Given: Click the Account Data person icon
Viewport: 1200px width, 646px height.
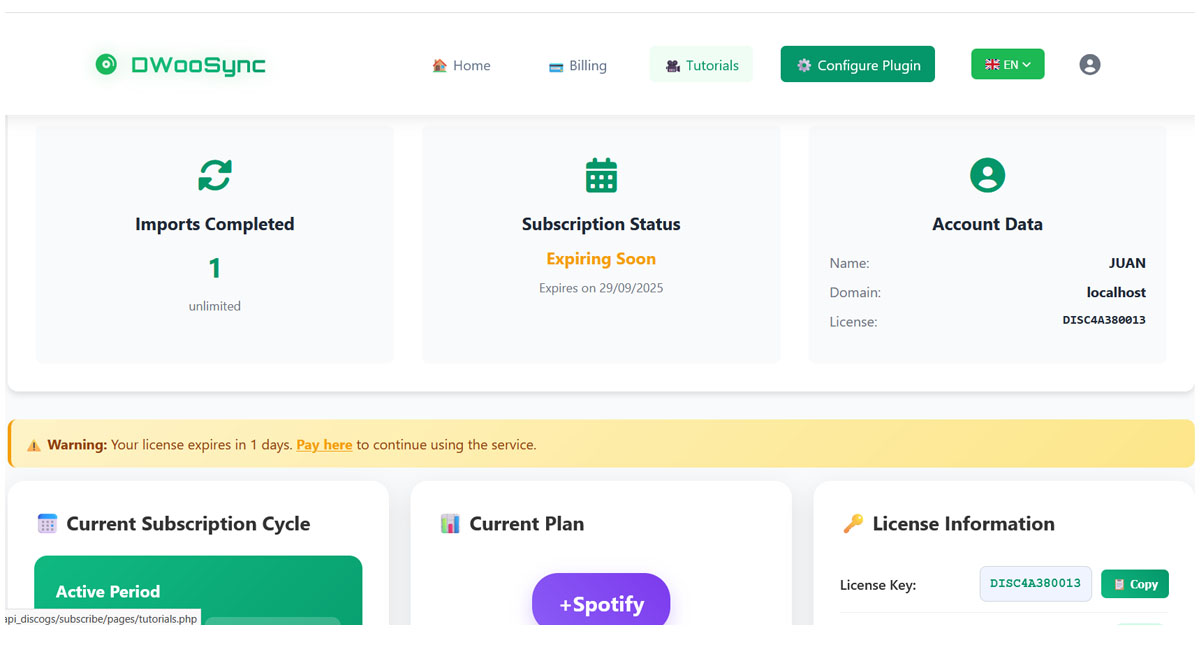Looking at the screenshot, I should [987, 176].
